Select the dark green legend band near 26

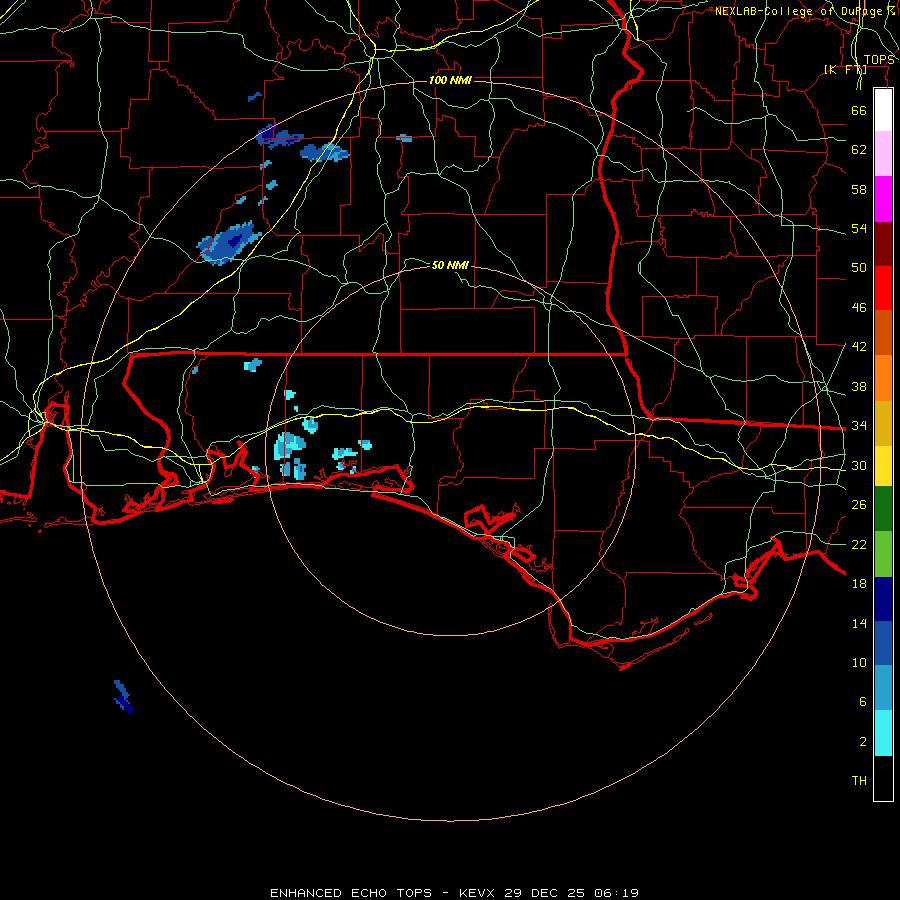[x=883, y=509]
